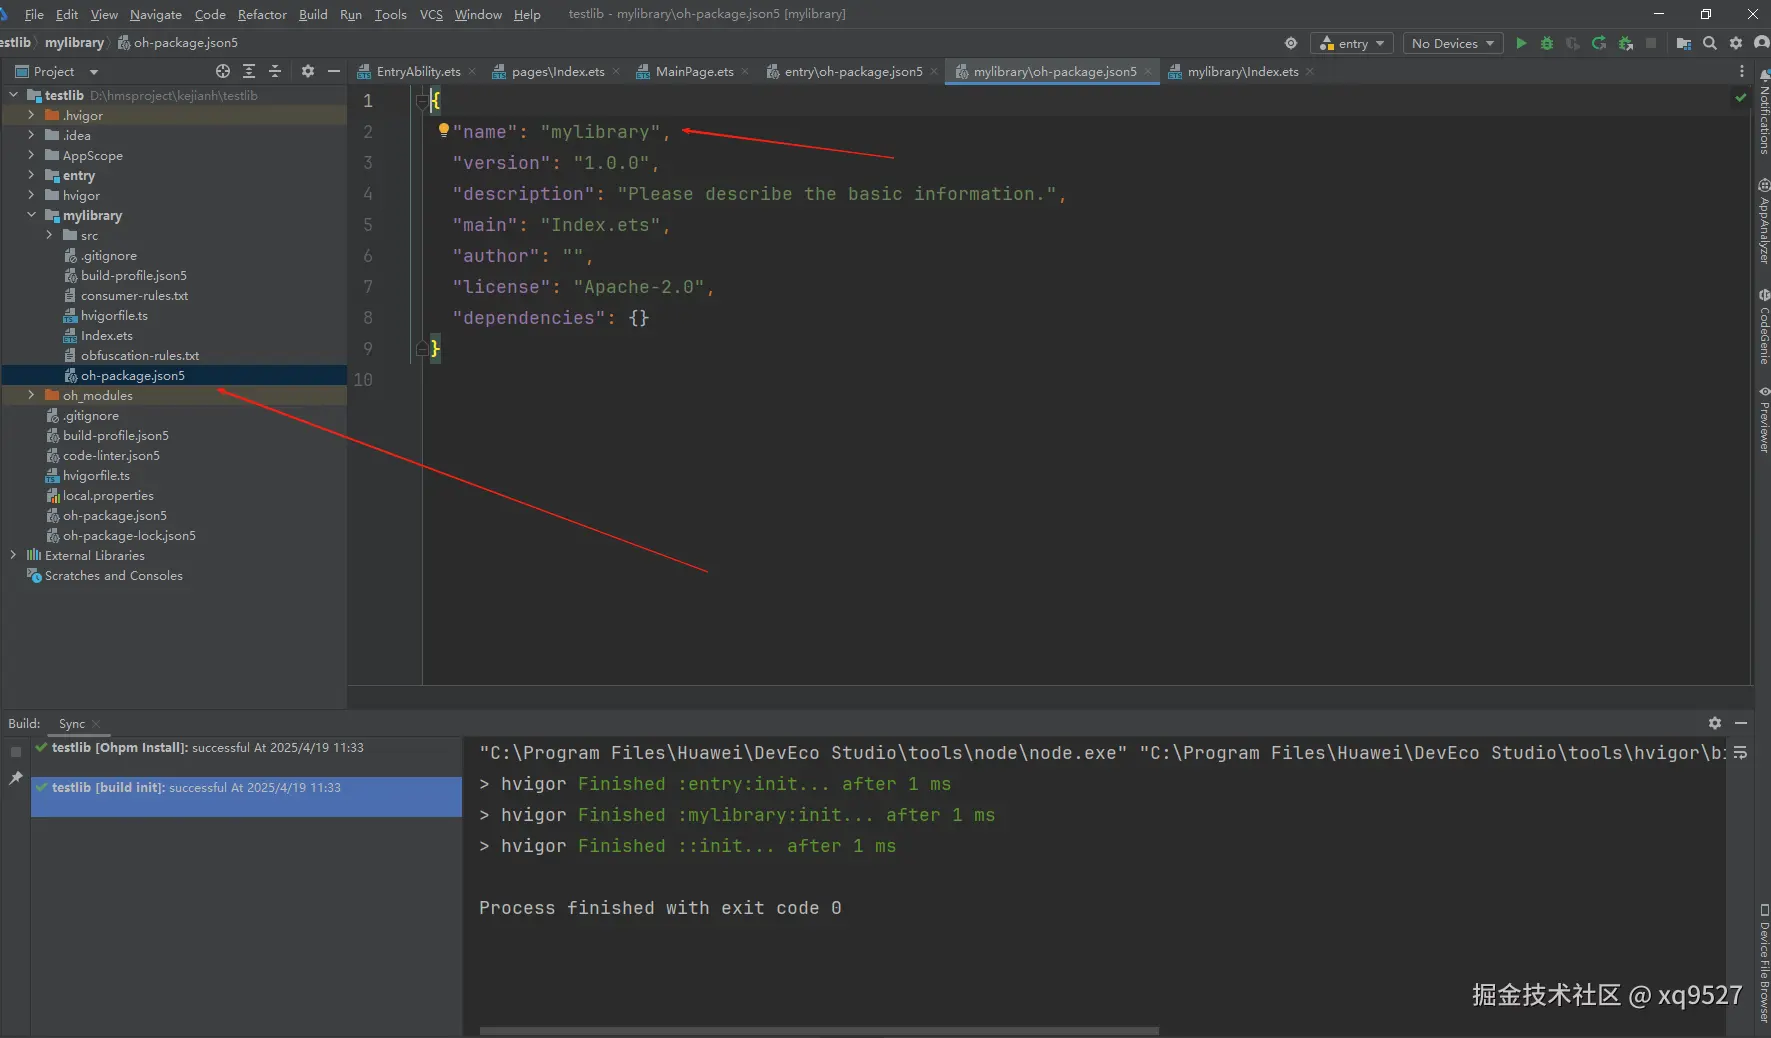Select Index.ets in the mylibrary folder
Viewport: 1771px width, 1038px height.
[x=106, y=335]
